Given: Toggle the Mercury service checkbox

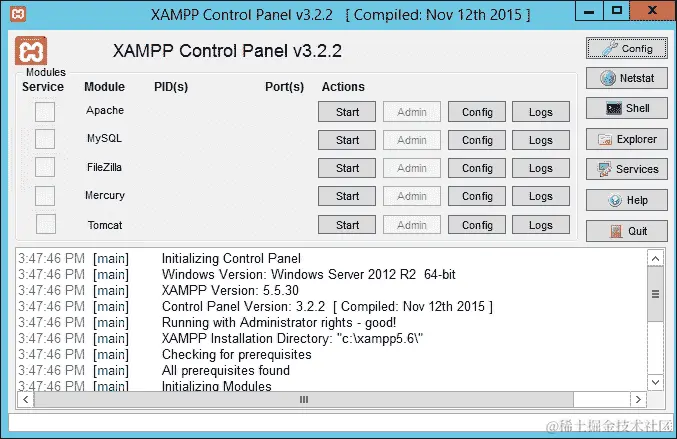Looking at the screenshot, I should pyautogui.click(x=45, y=196).
